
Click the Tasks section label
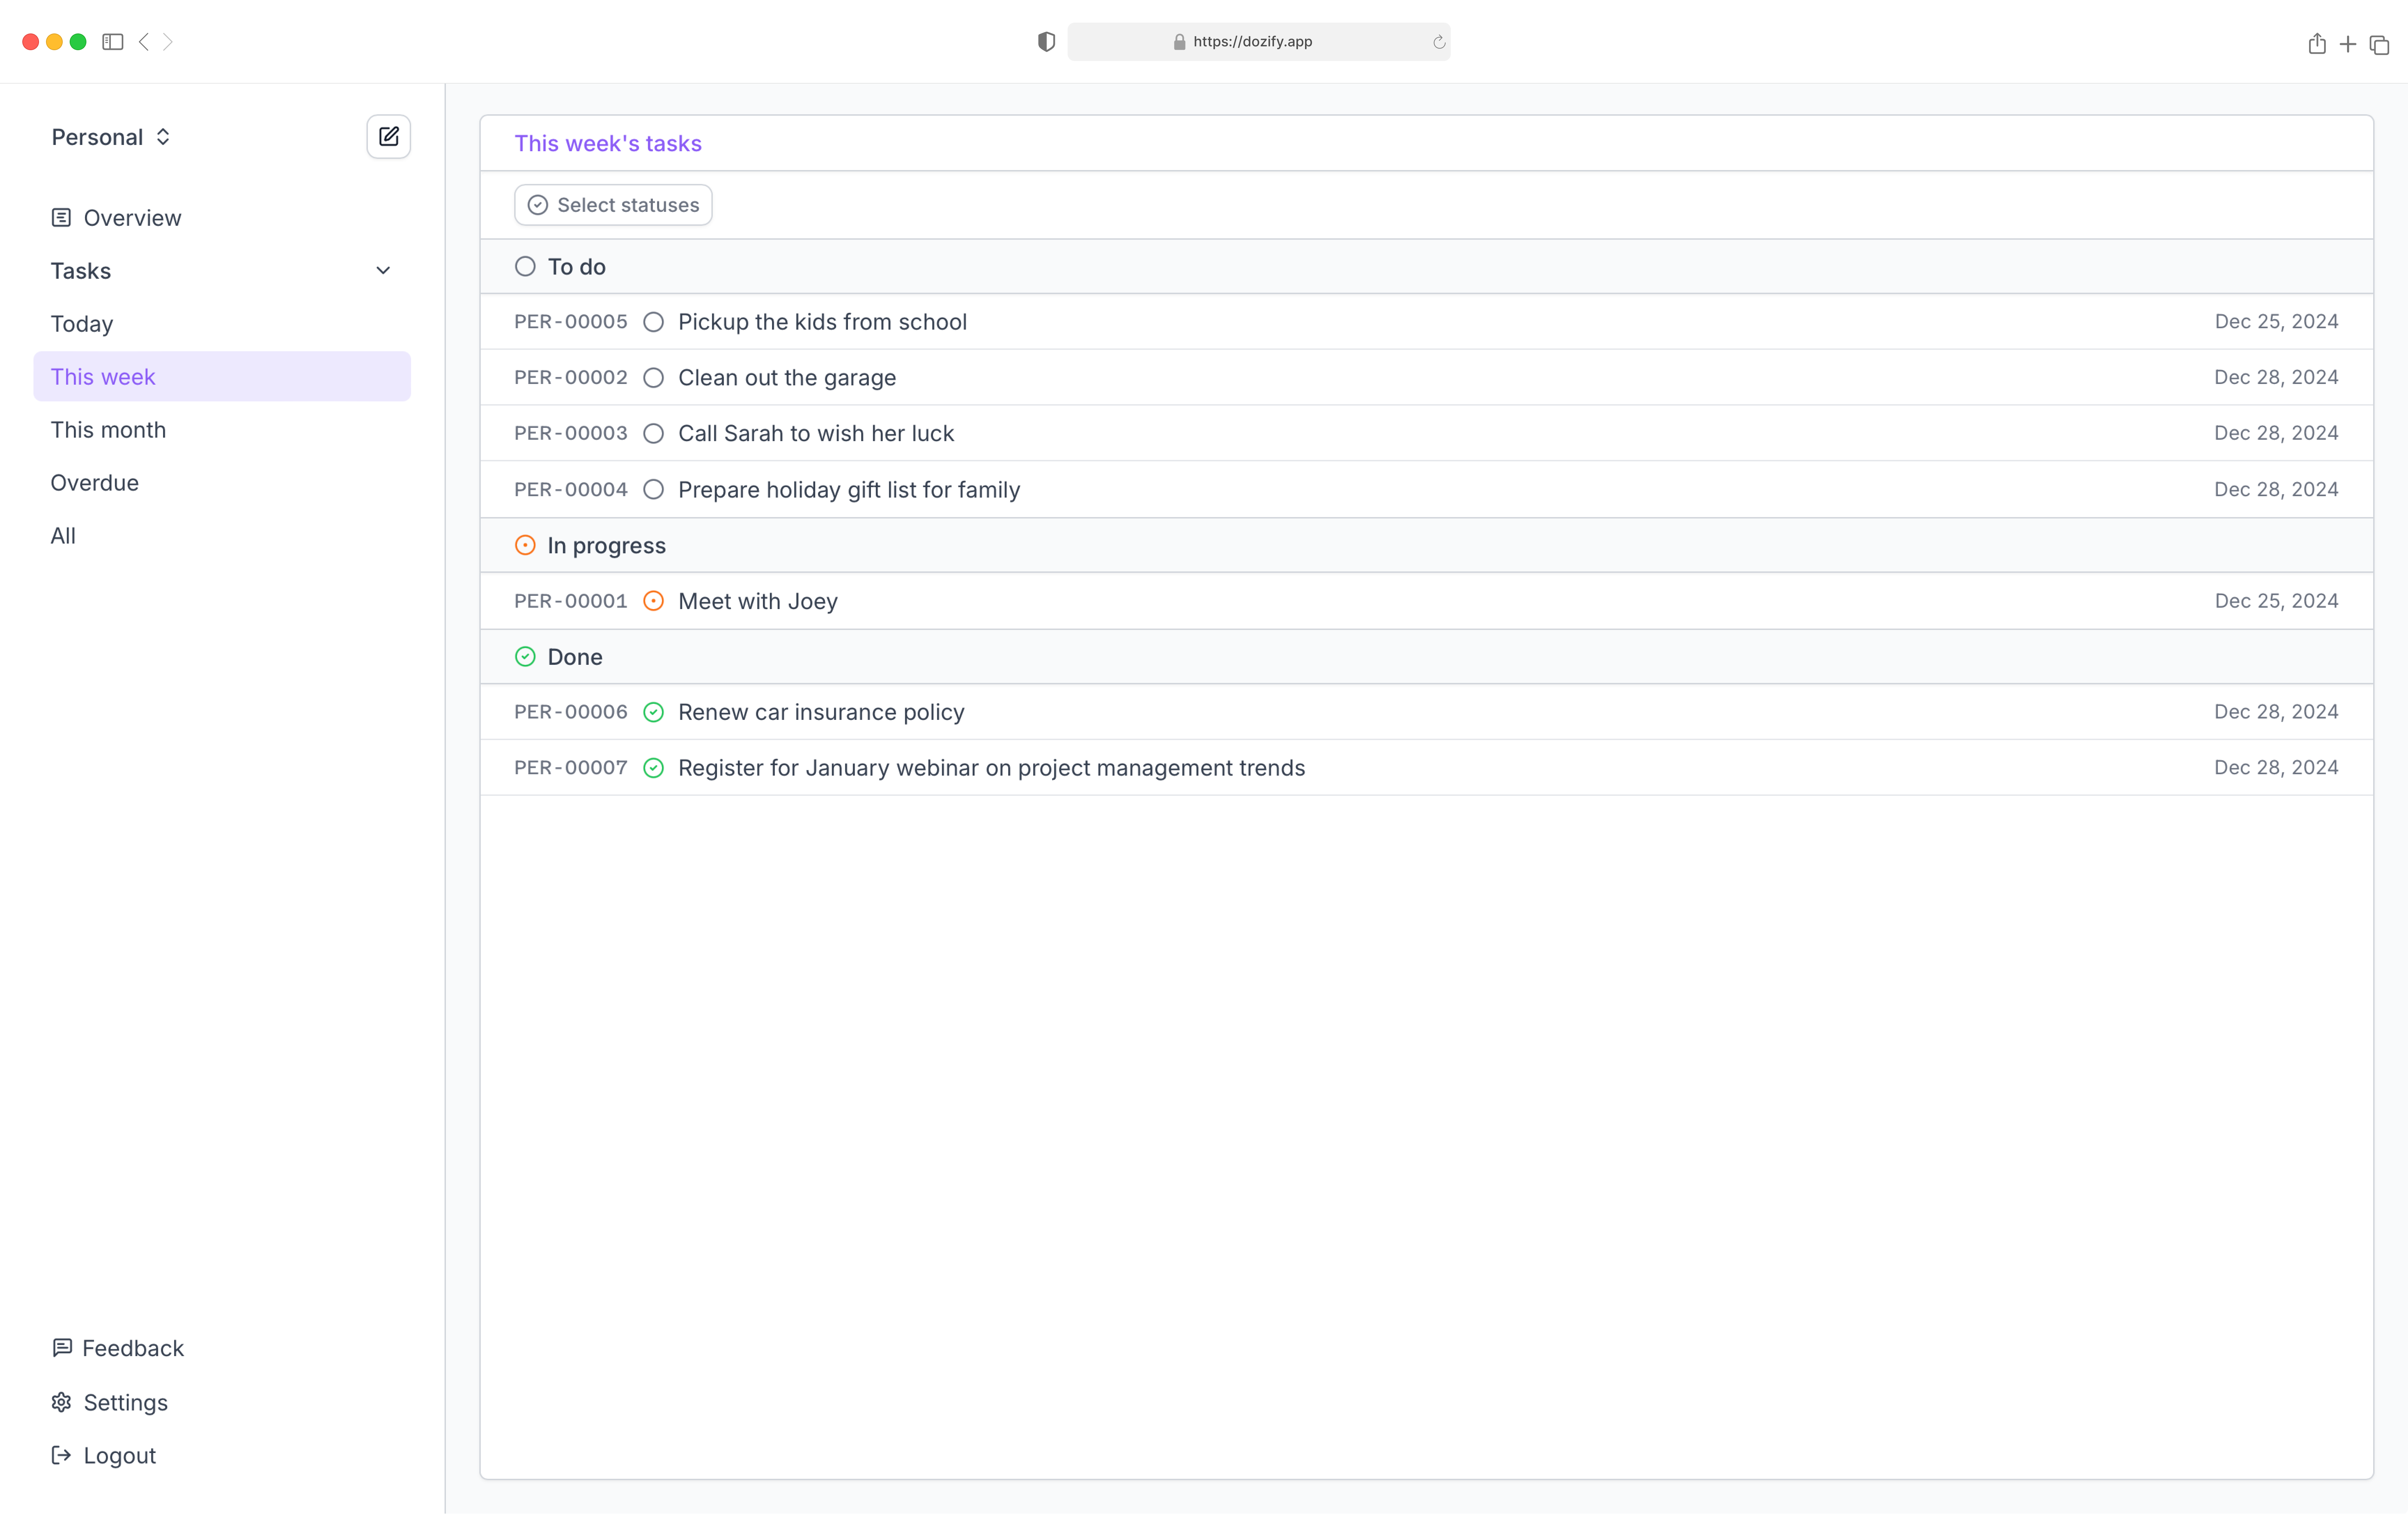tap(81, 271)
